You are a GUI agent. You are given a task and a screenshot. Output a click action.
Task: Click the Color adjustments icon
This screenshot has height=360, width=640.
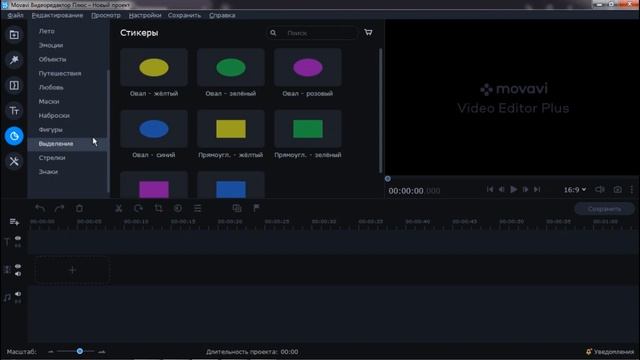coord(178,209)
